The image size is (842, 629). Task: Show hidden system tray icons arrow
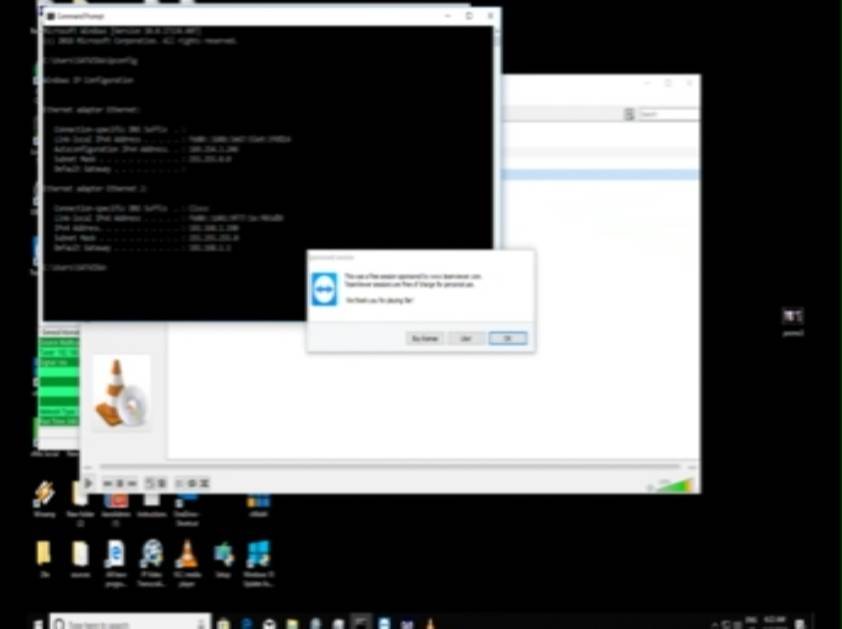(x=715, y=625)
